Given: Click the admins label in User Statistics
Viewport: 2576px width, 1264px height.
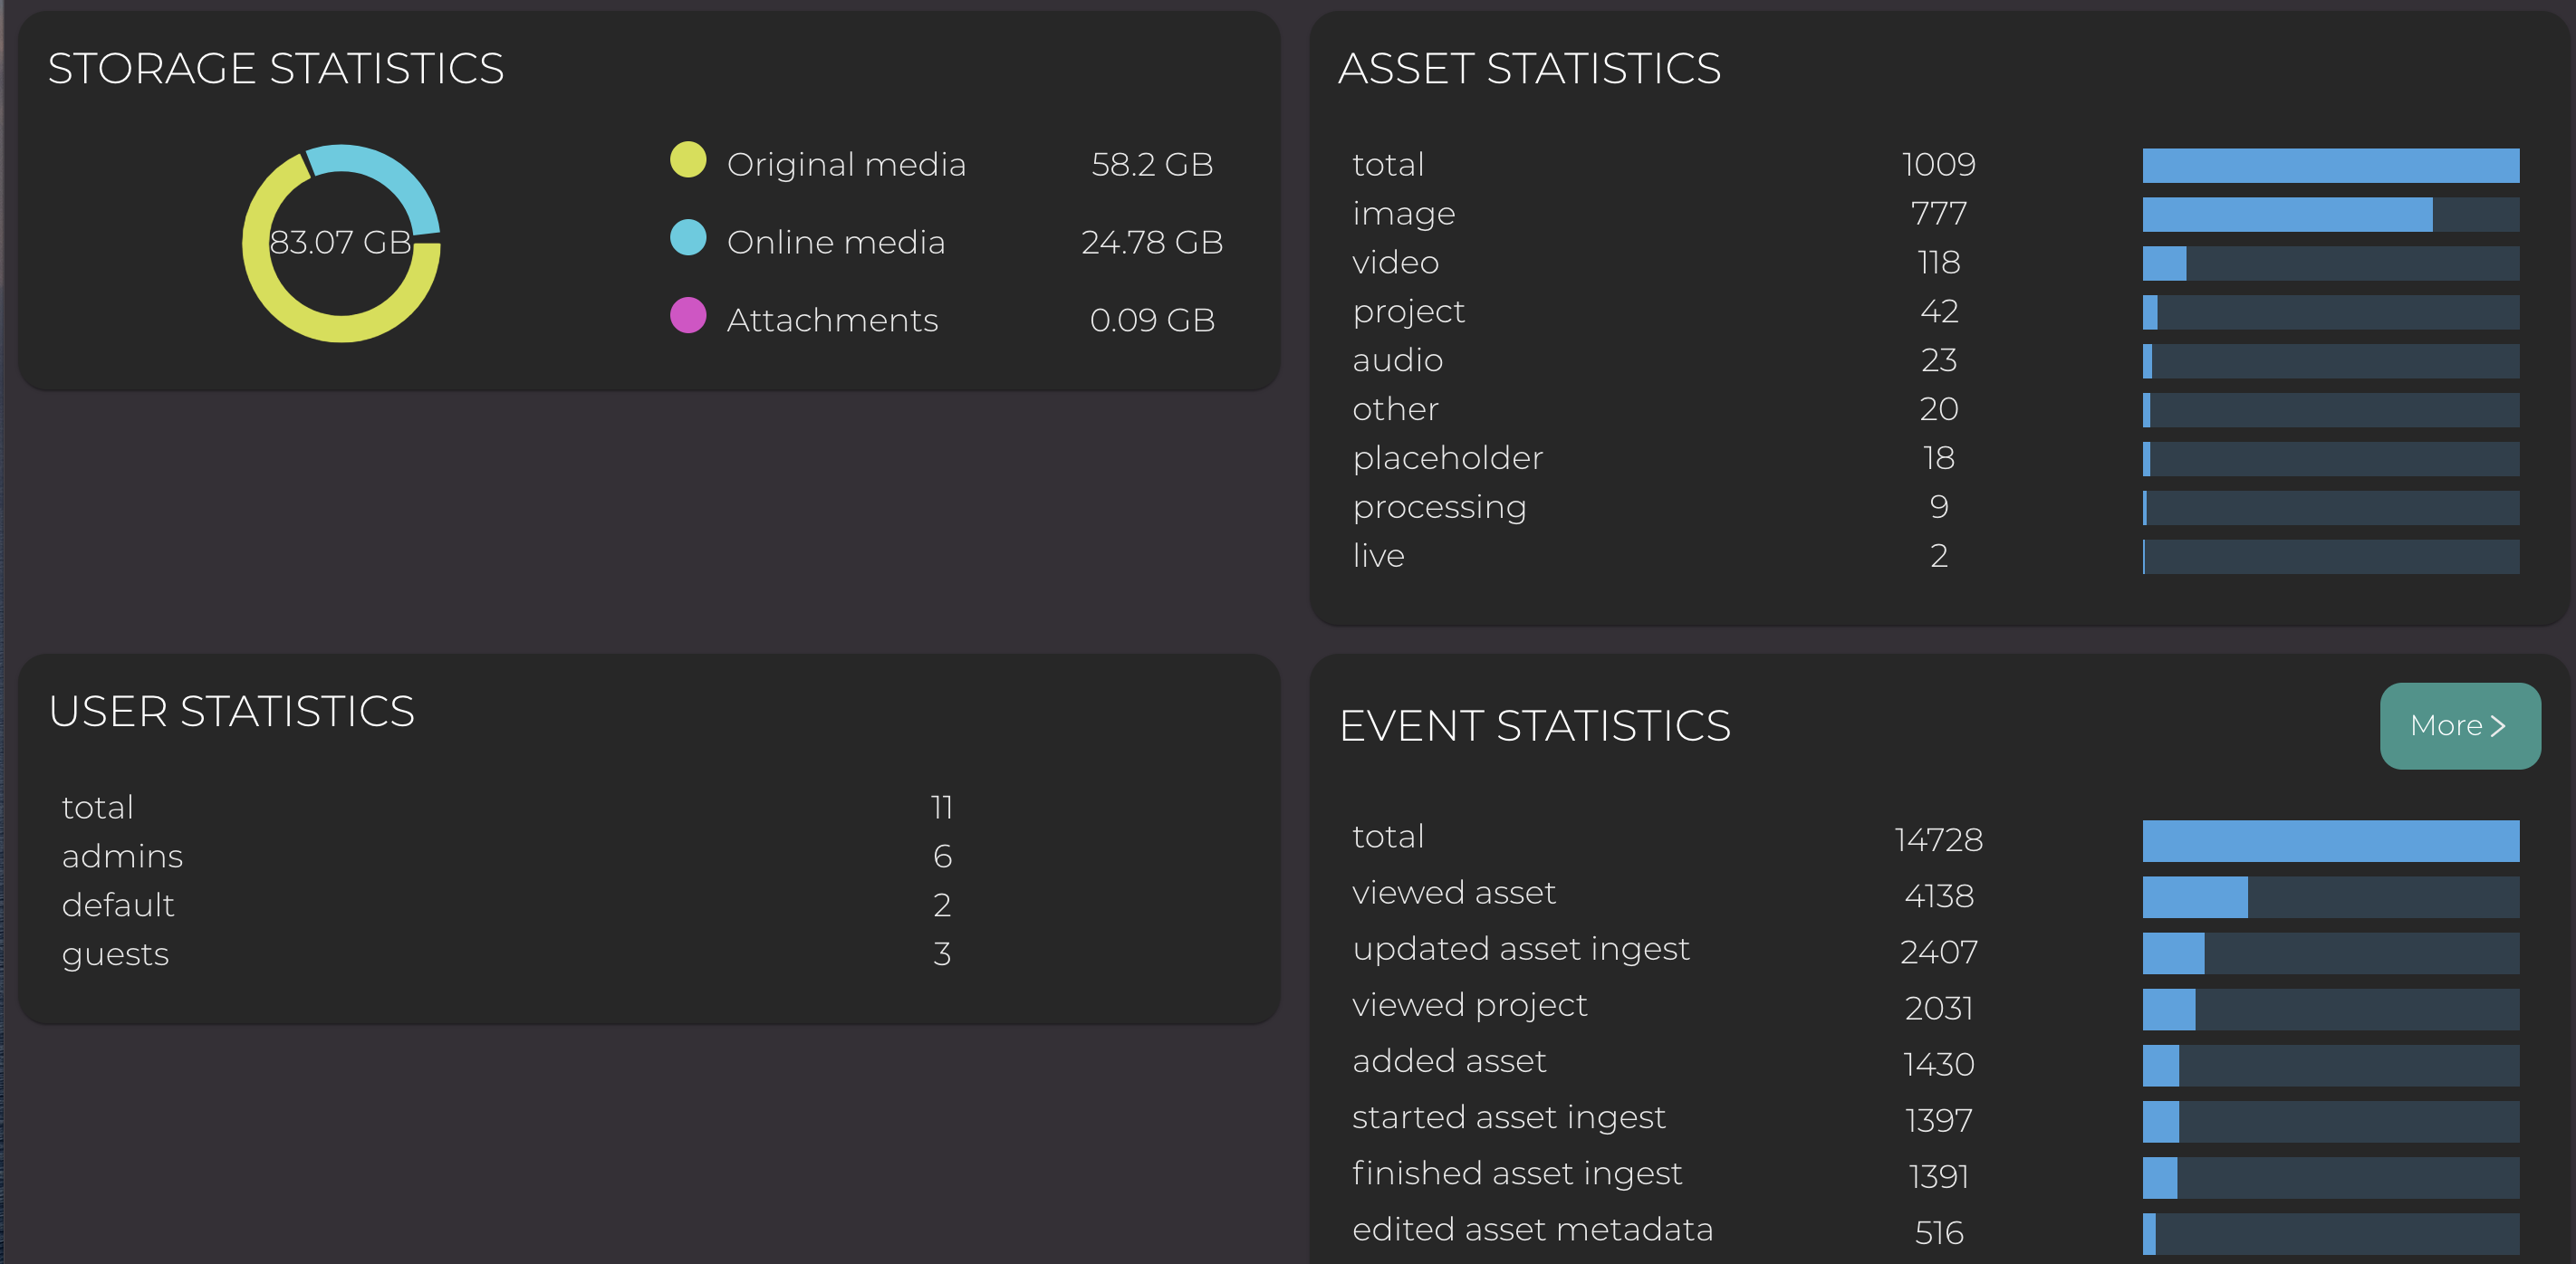Looking at the screenshot, I should pyautogui.click(x=122, y=857).
